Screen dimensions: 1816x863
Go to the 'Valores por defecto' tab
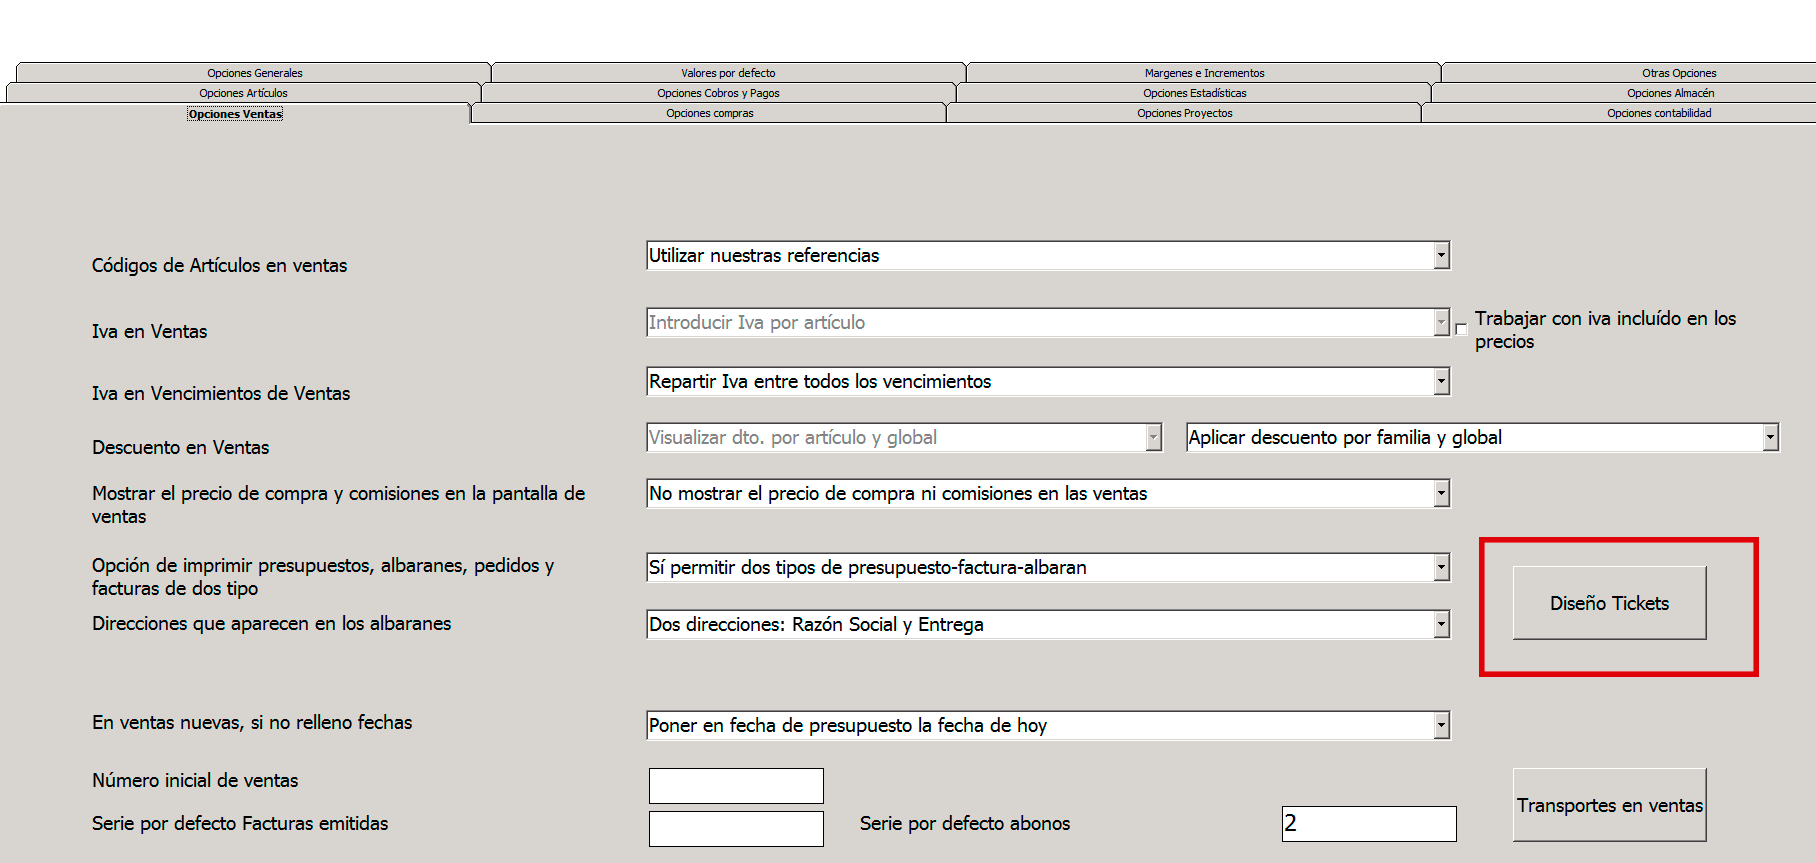tap(728, 73)
